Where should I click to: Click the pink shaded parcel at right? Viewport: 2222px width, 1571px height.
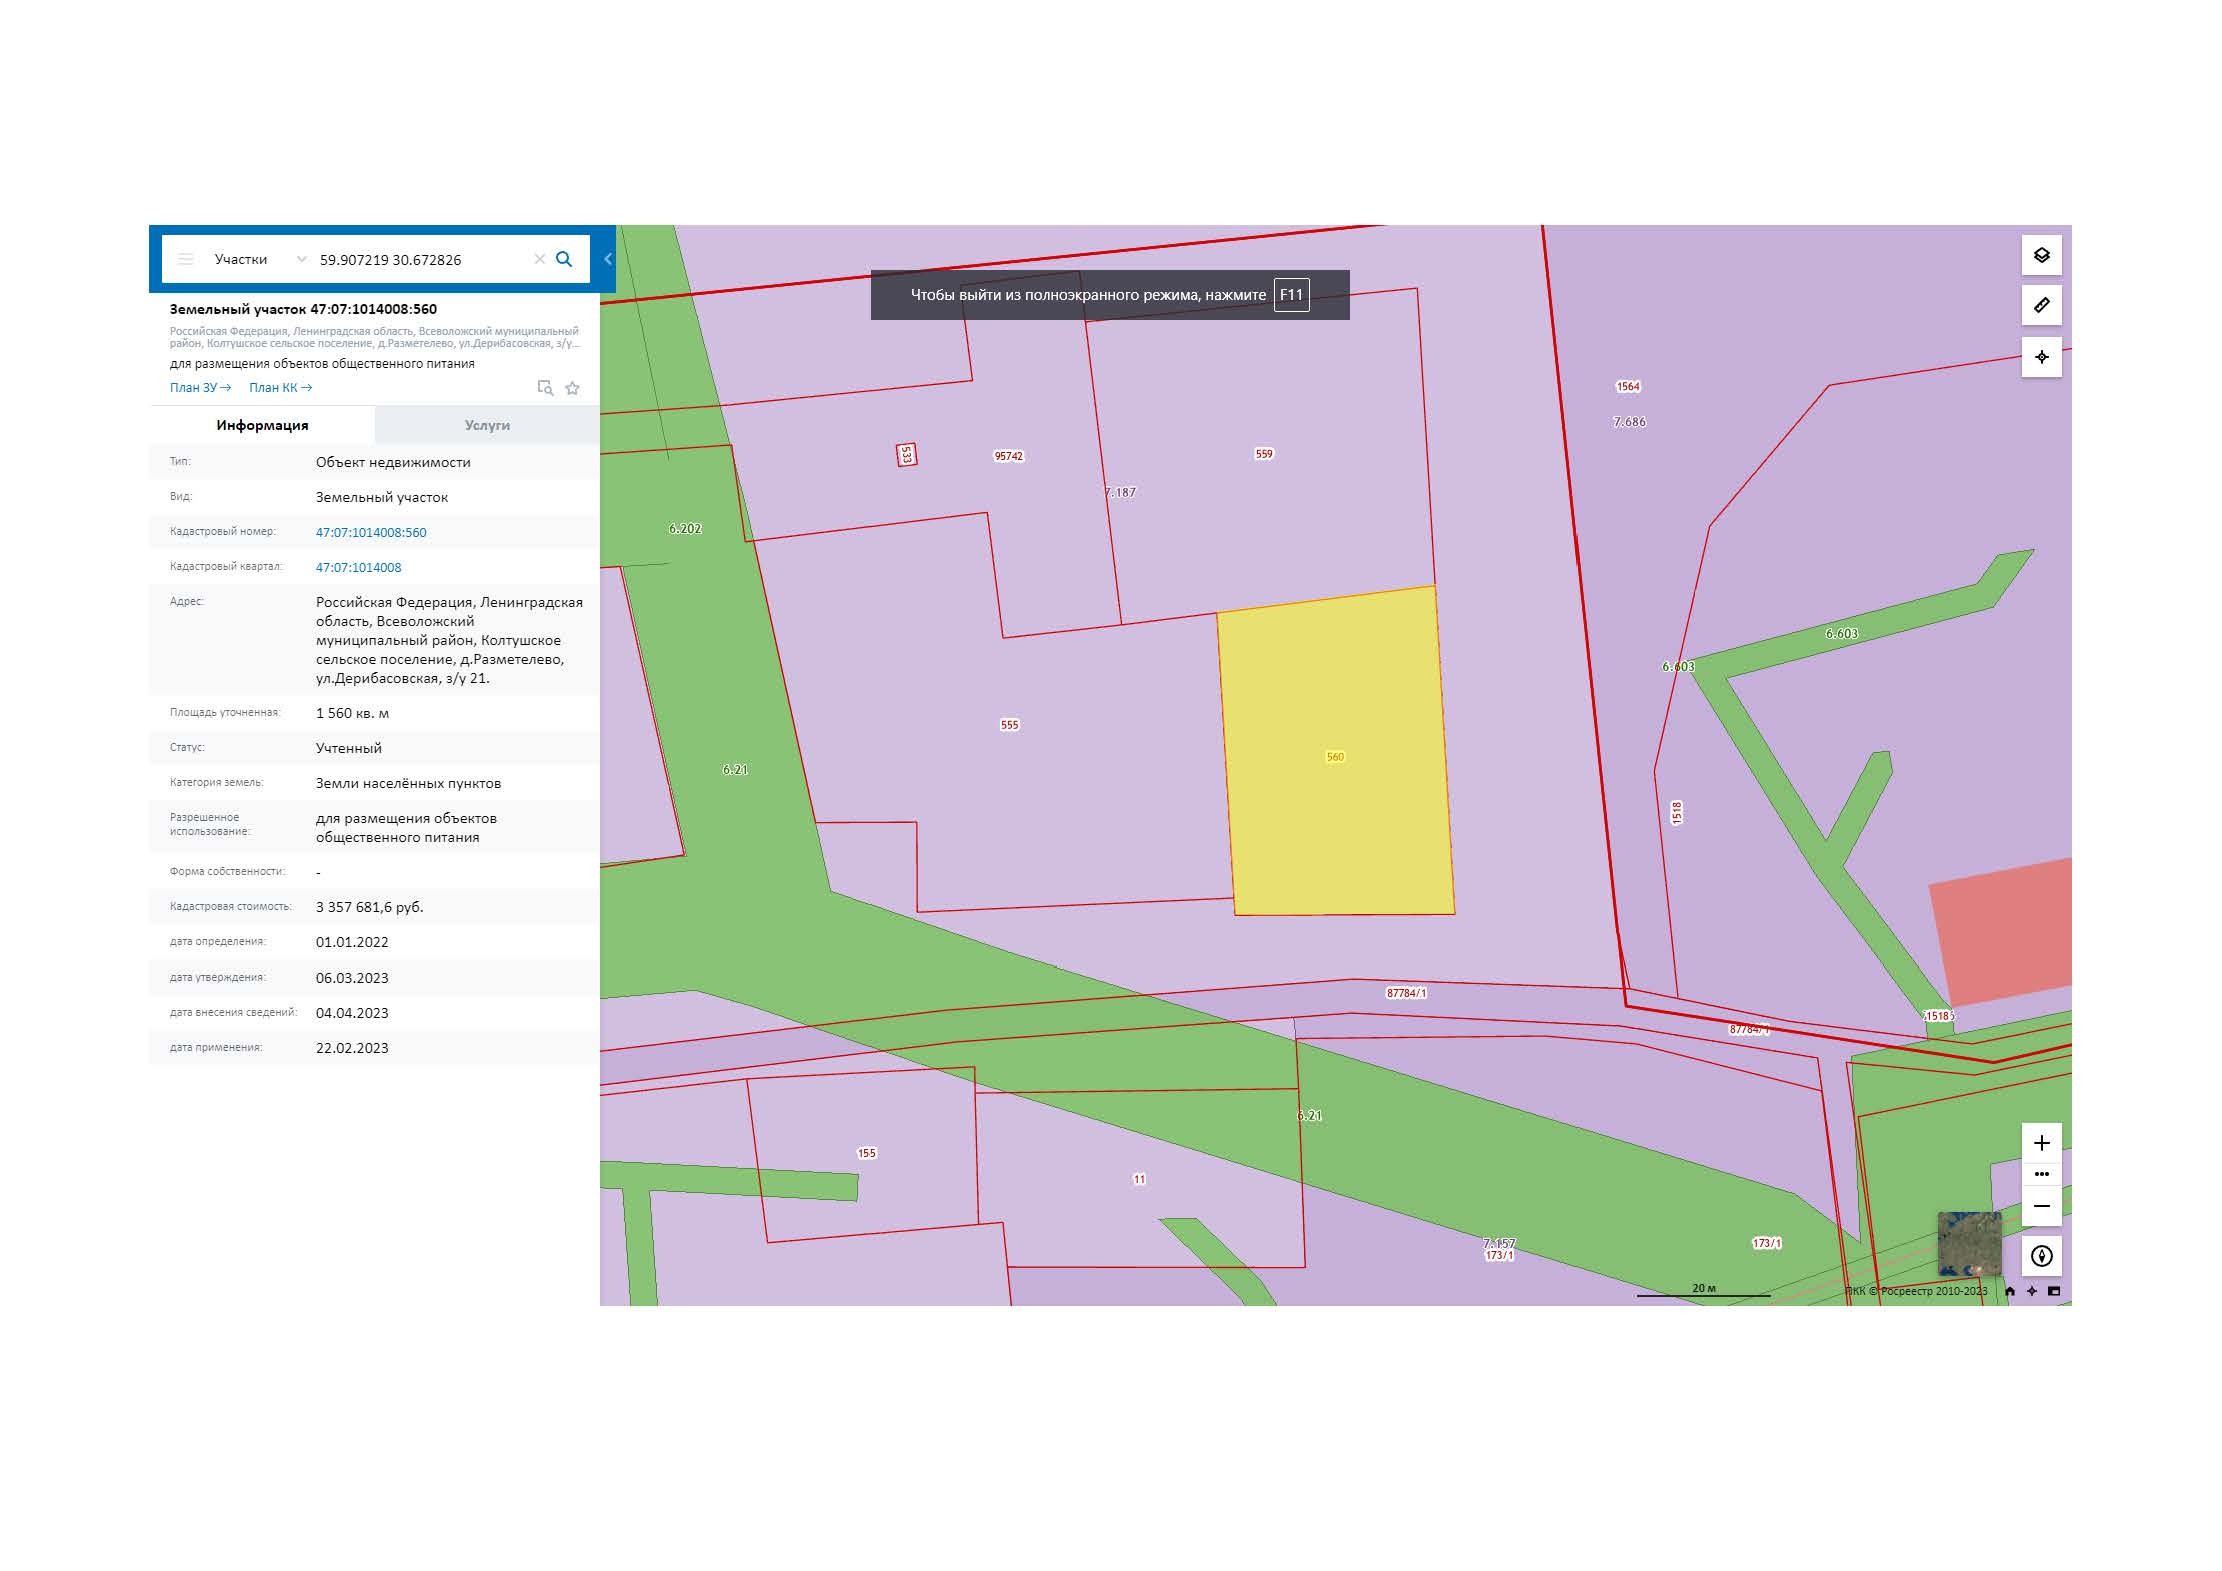click(2002, 930)
